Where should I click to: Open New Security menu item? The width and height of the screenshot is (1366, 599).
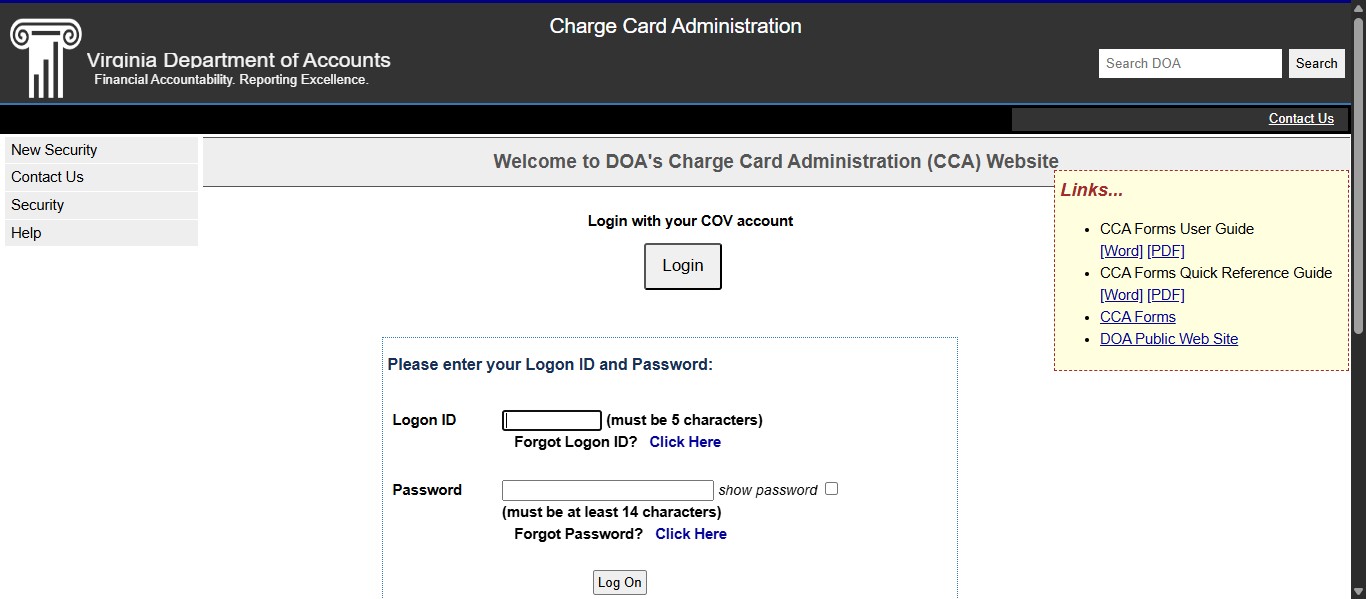click(54, 150)
